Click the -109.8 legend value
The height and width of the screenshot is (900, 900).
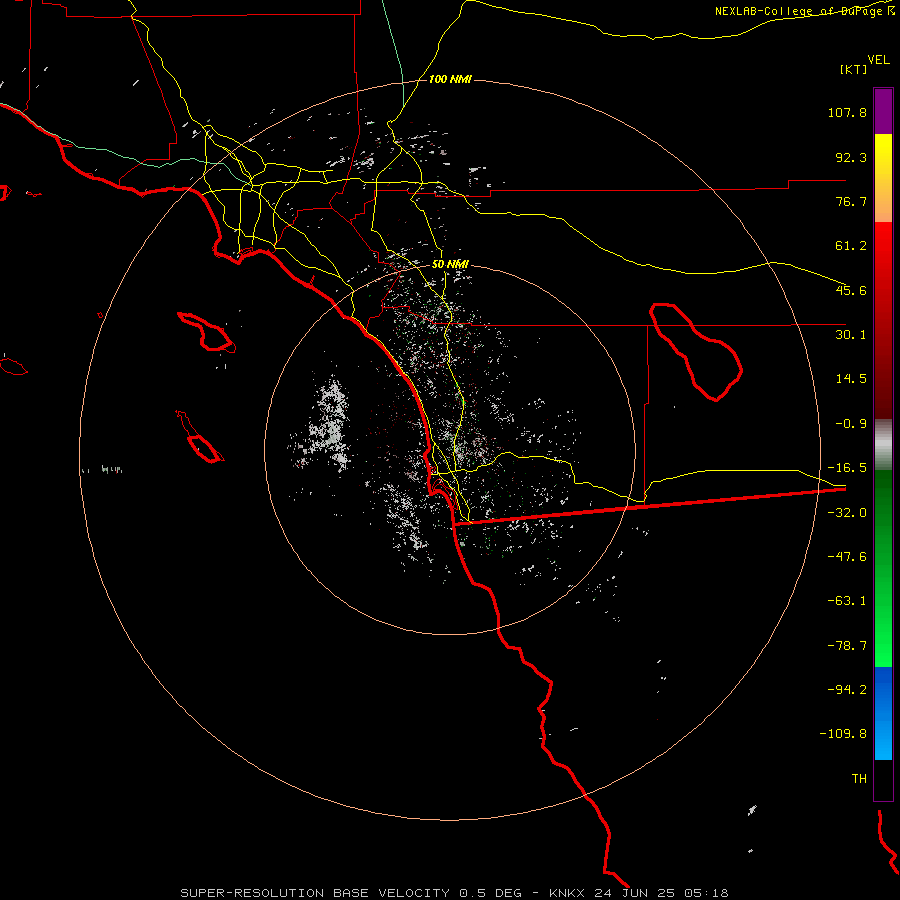pyautogui.click(x=843, y=734)
